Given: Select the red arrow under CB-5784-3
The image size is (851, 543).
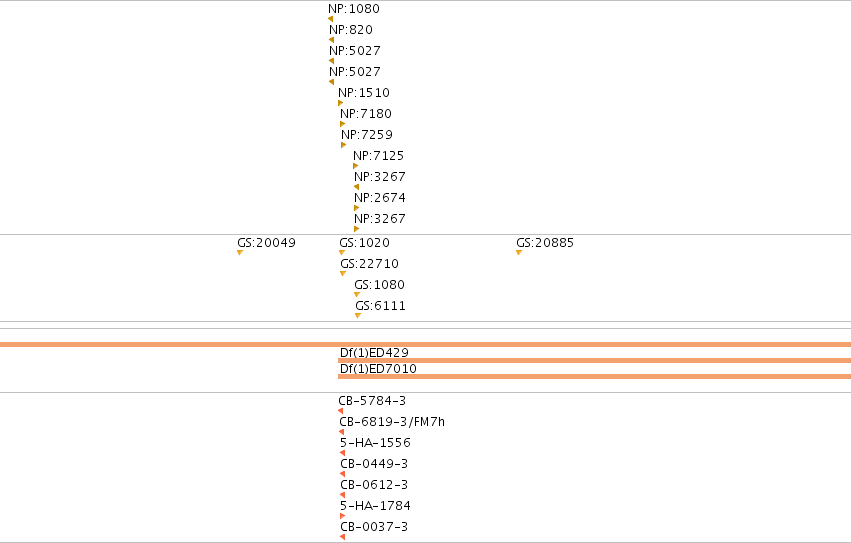Looking at the screenshot, I should tap(341, 411).
